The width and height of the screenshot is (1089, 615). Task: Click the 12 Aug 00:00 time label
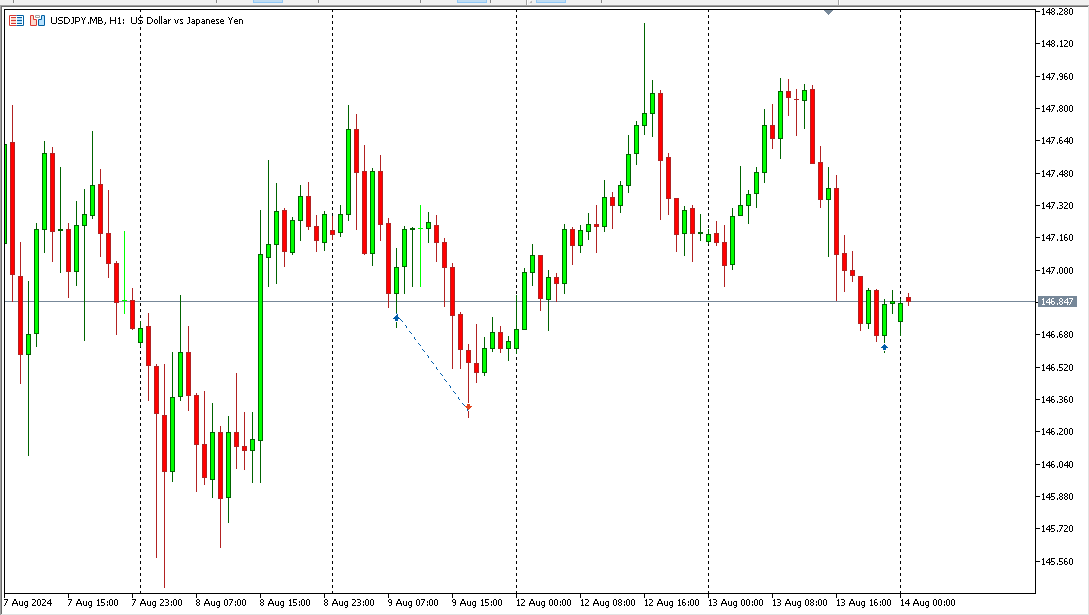coord(544,603)
